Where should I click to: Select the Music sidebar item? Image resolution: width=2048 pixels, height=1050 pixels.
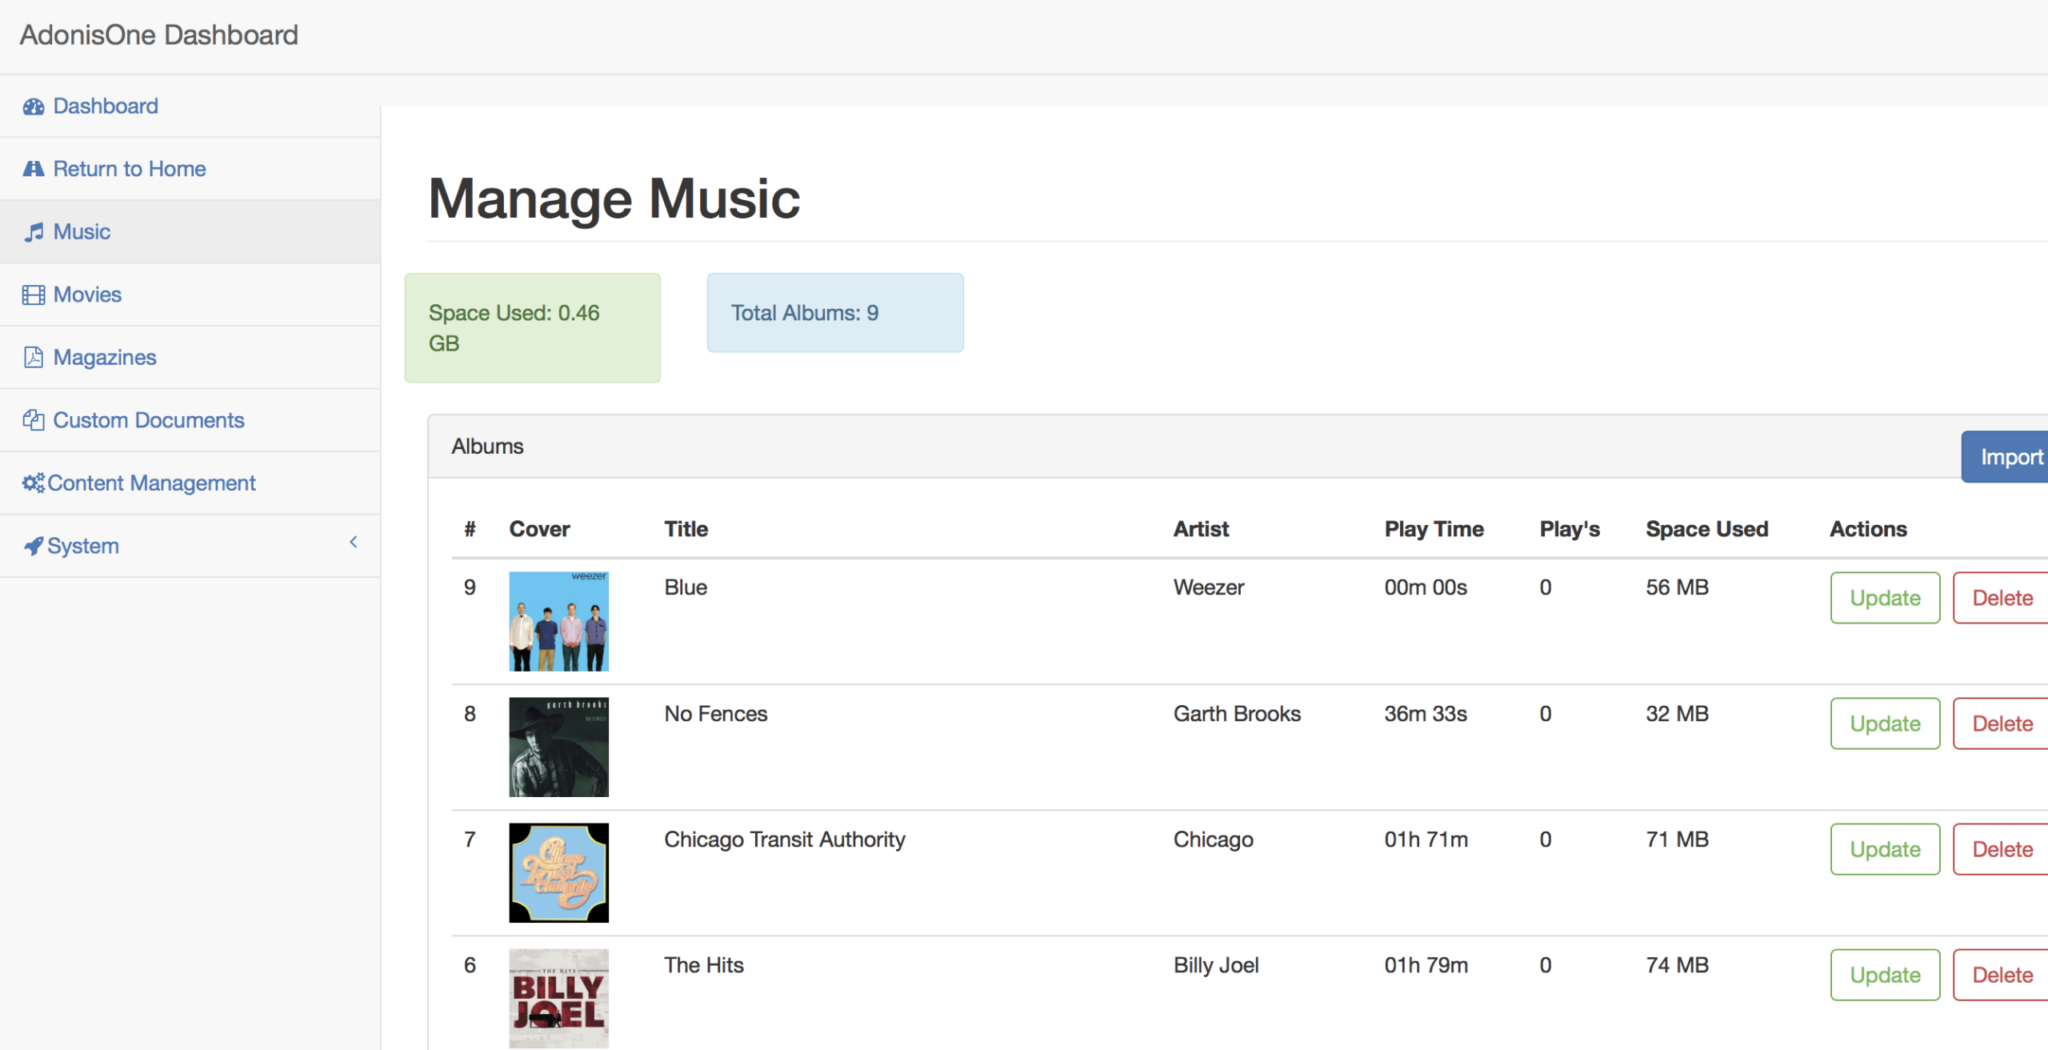[x=190, y=232]
